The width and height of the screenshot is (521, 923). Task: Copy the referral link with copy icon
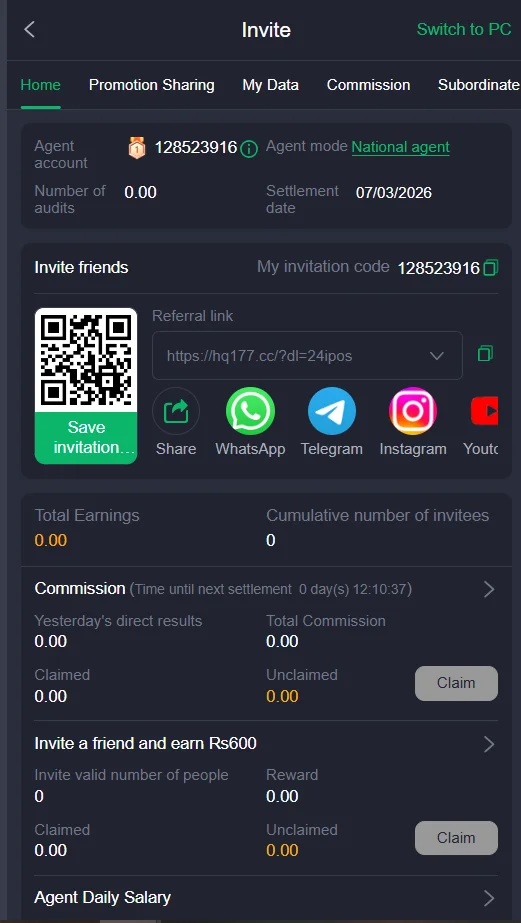(485, 354)
